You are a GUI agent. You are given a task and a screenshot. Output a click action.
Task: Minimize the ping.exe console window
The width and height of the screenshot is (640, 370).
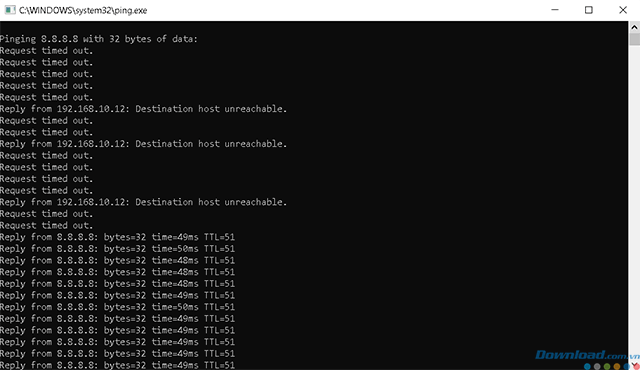pos(555,10)
